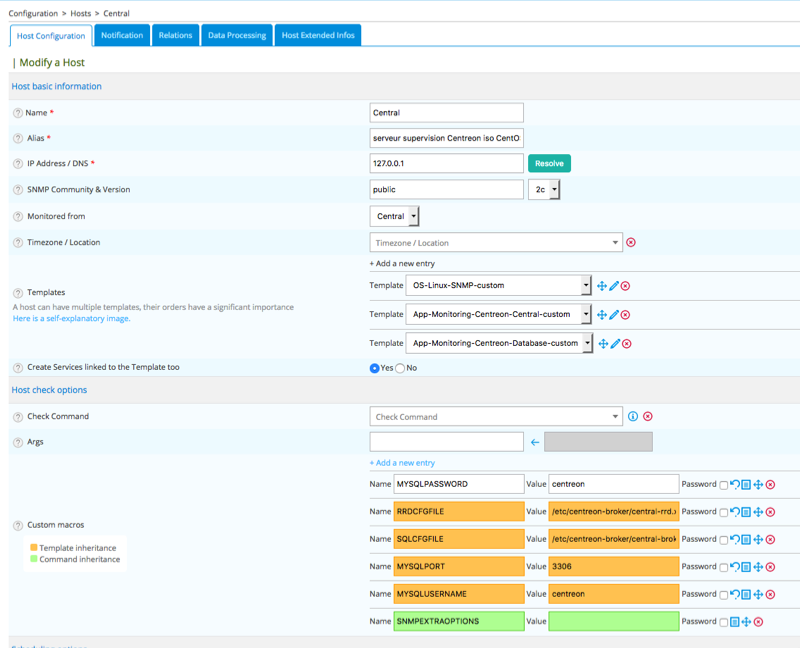
Task: Reset MYSQLPASSWORD macro with undo icon
Action: pos(735,484)
